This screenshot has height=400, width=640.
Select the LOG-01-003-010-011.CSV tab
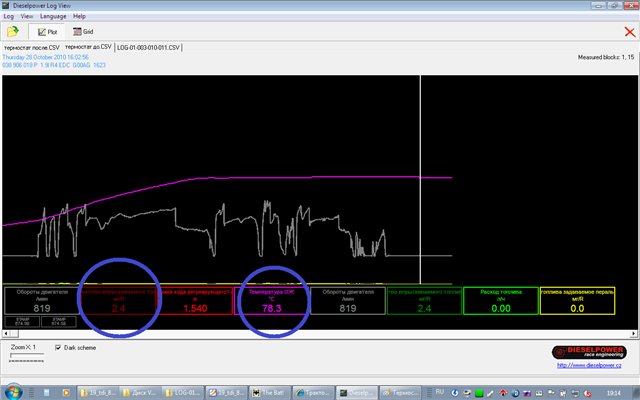[147, 47]
